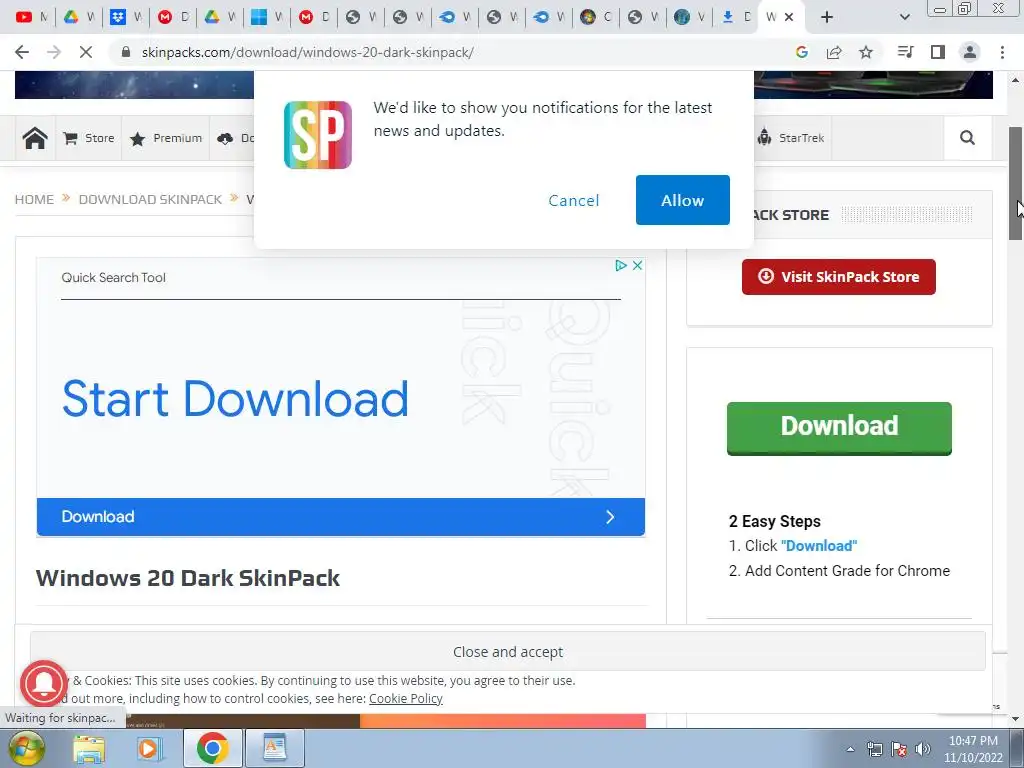
Task: Click the Chrome taskbar icon
Action: coord(212,748)
